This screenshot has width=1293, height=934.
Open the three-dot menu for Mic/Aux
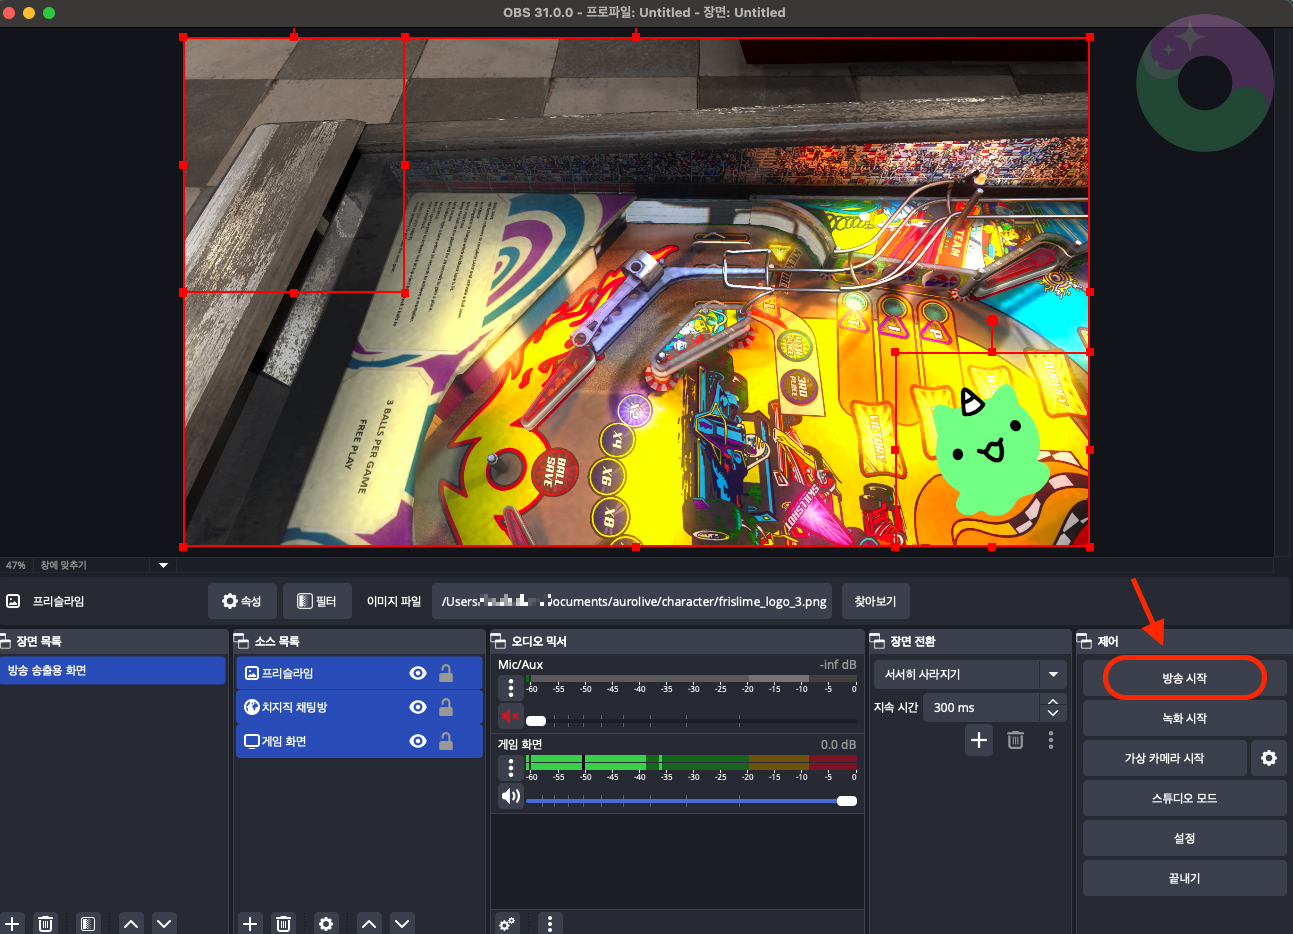coord(511,688)
